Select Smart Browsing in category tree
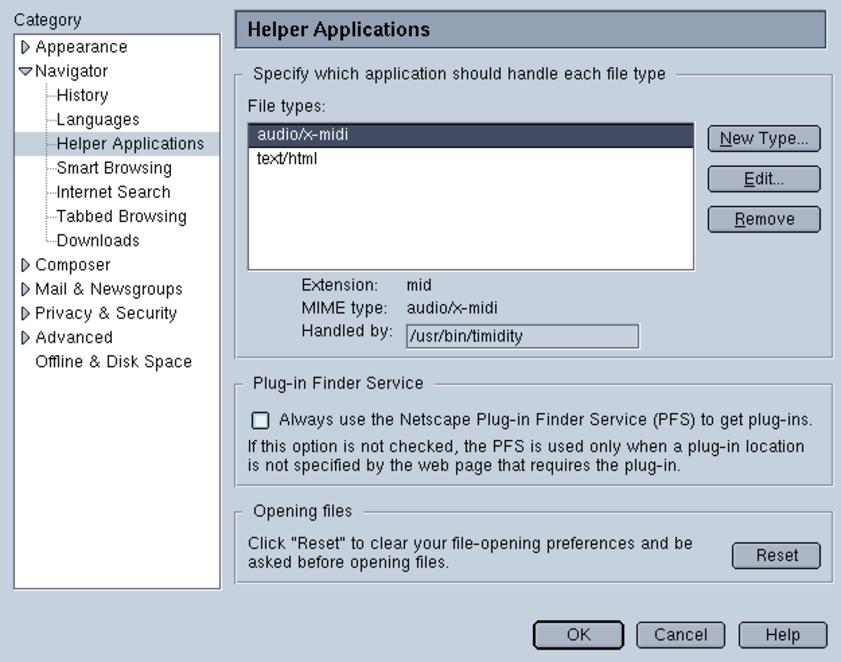Viewport: 841px width, 662px height. [113, 168]
